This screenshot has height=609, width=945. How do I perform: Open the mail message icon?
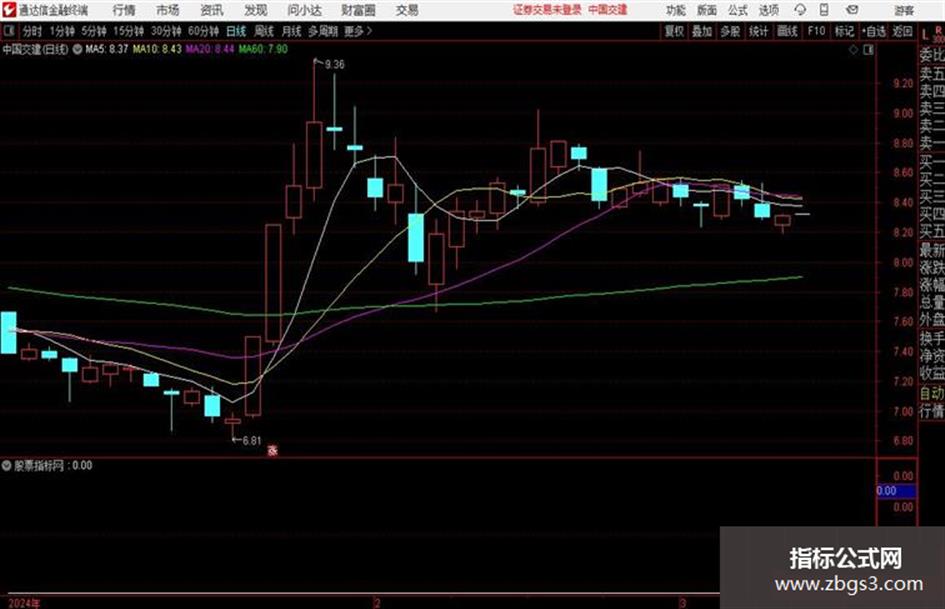[x=852, y=10]
